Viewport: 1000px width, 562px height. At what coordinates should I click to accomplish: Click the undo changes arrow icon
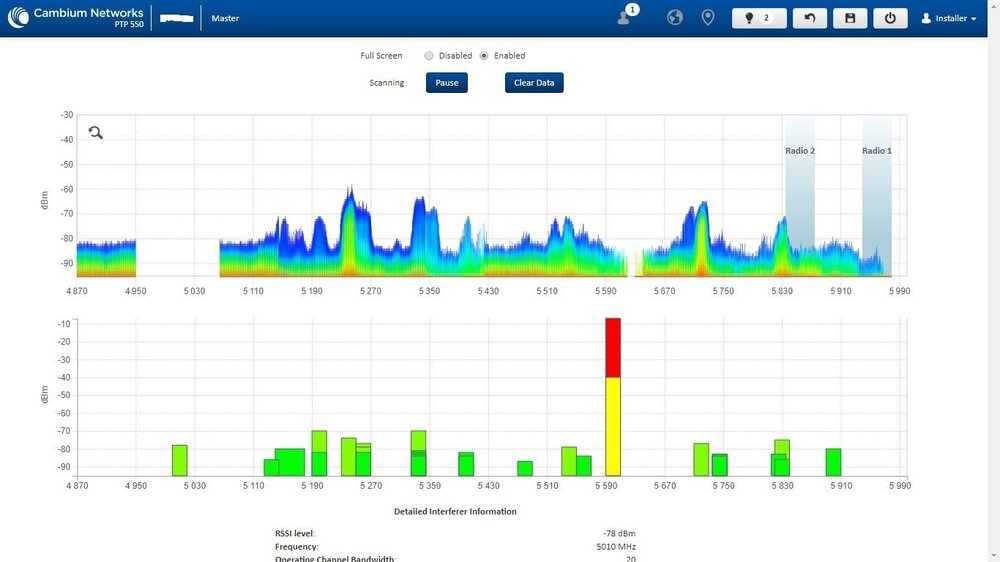(x=809, y=18)
